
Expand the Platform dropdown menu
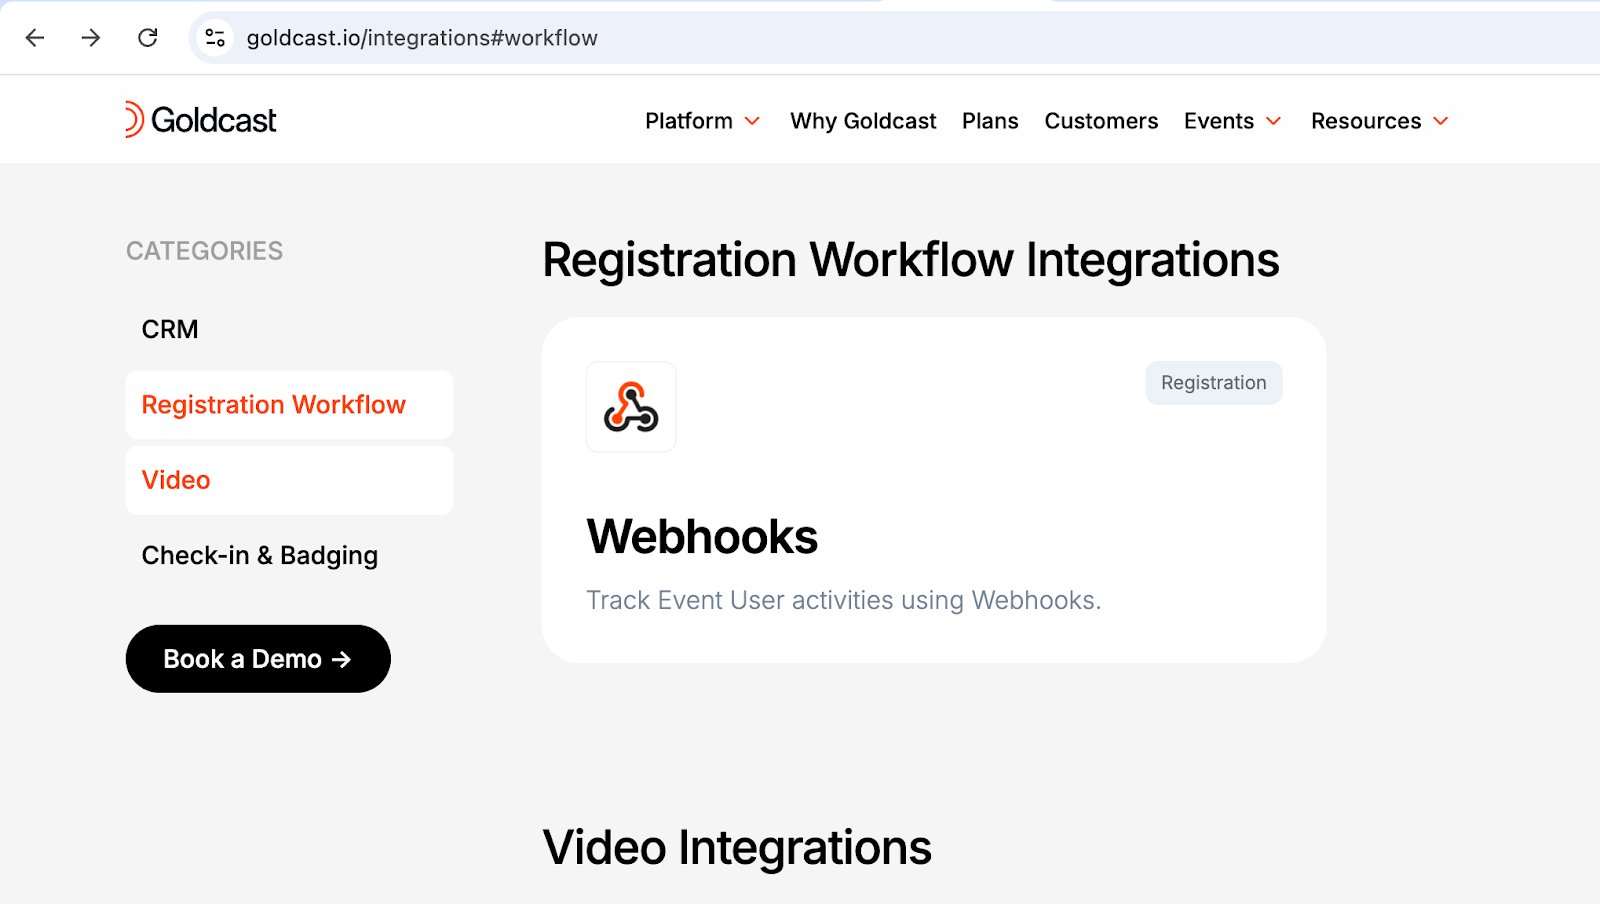702,121
